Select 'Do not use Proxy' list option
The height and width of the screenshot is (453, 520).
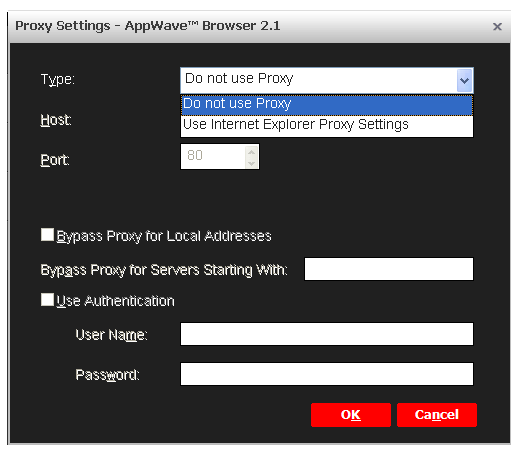pos(327,105)
